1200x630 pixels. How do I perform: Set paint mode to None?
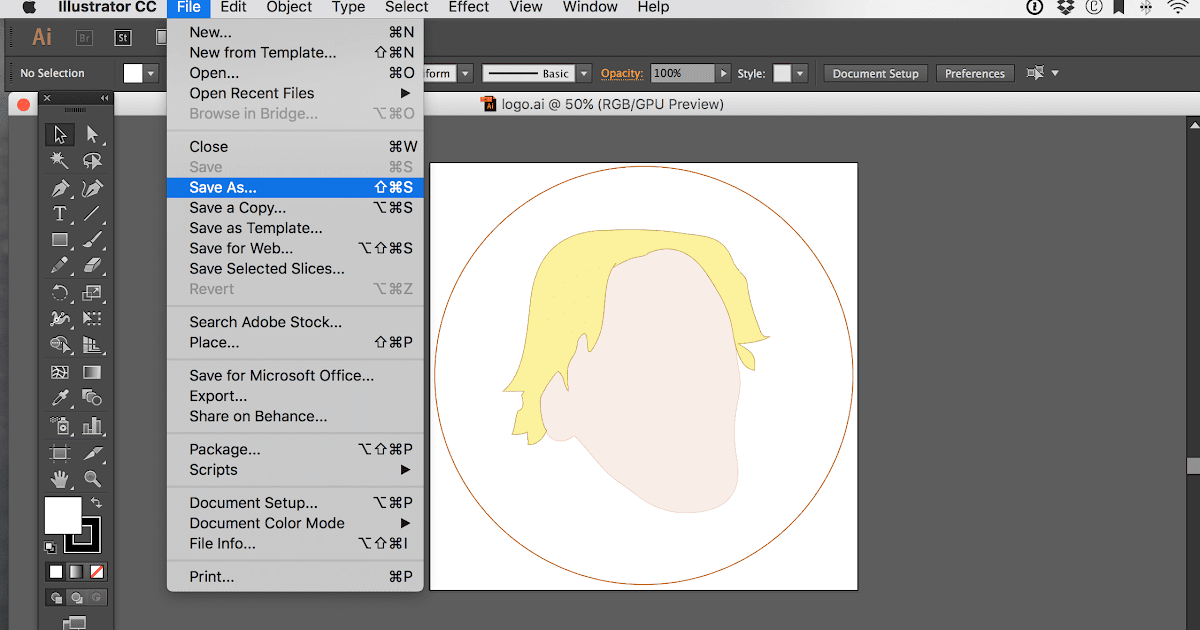click(97, 572)
